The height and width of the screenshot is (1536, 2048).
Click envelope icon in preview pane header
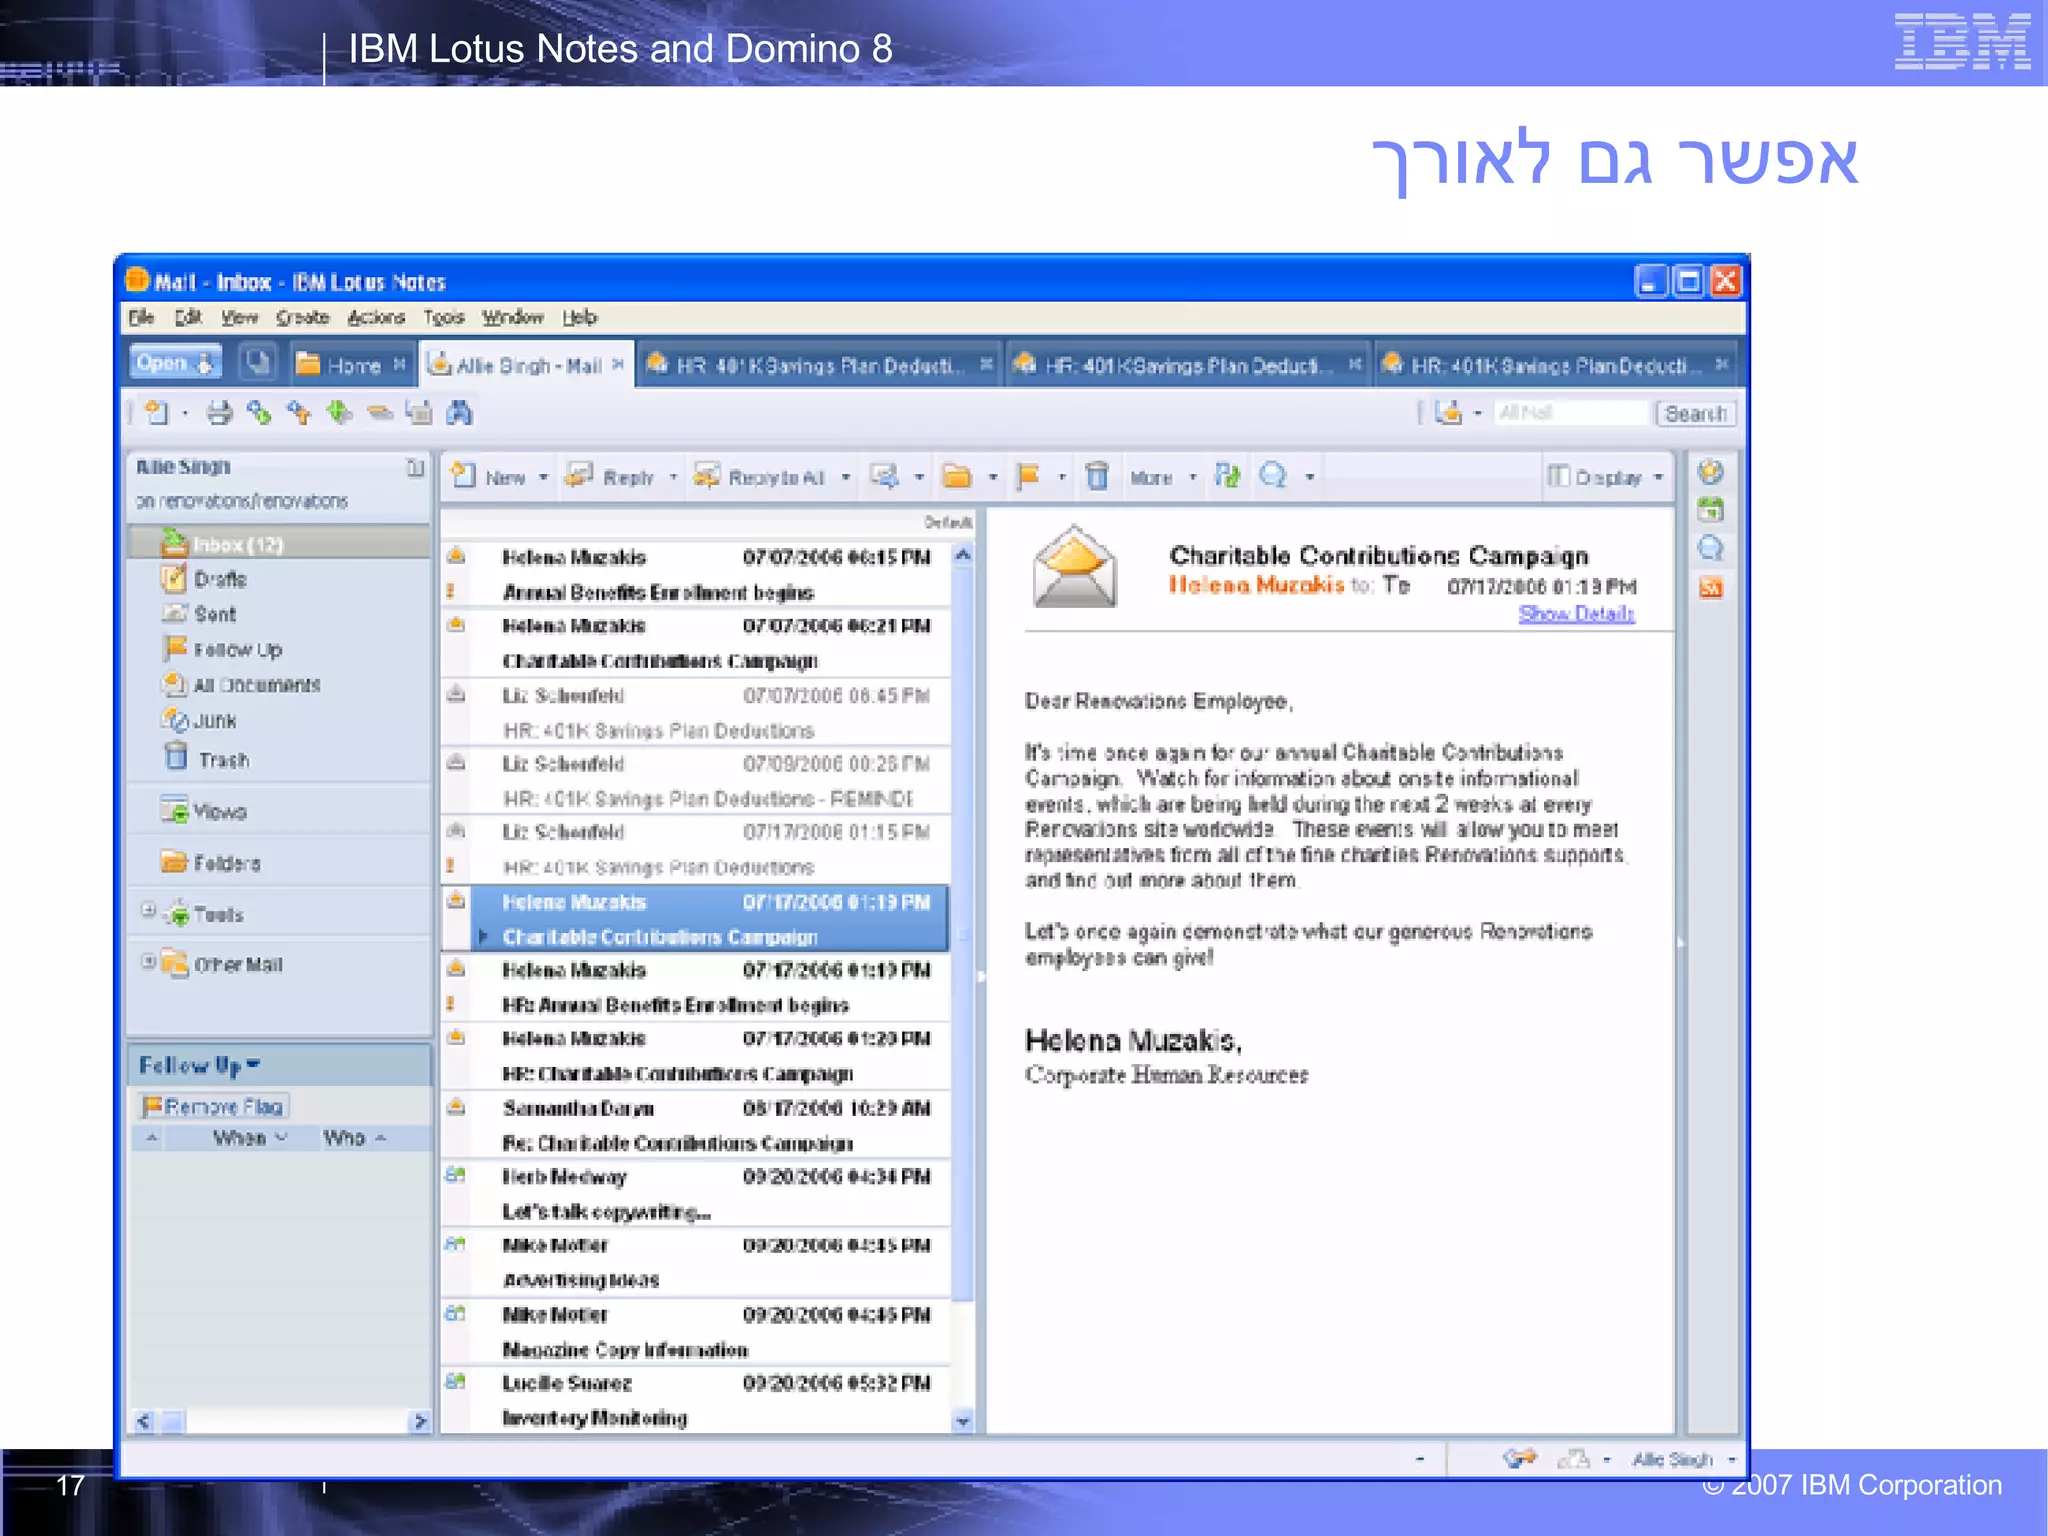tap(1075, 567)
